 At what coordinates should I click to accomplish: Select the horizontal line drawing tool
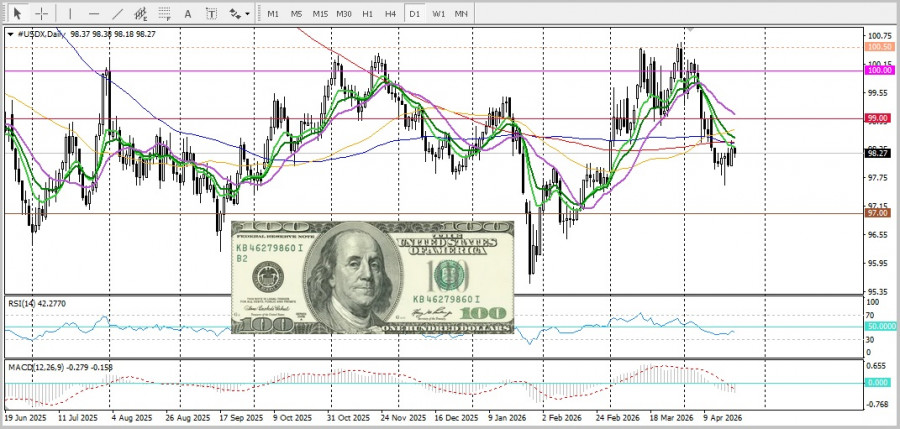pyautogui.click(x=94, y=13)
